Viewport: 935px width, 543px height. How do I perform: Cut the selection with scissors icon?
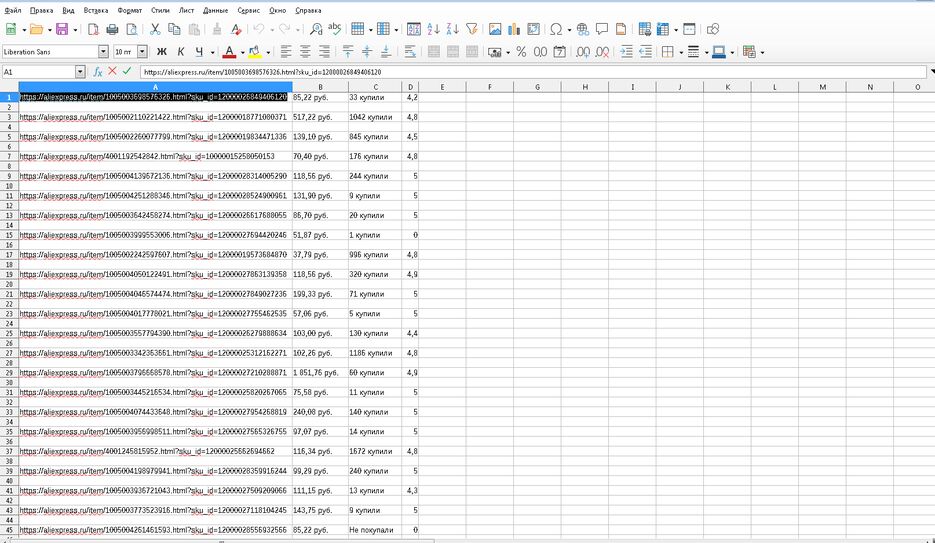155,29
